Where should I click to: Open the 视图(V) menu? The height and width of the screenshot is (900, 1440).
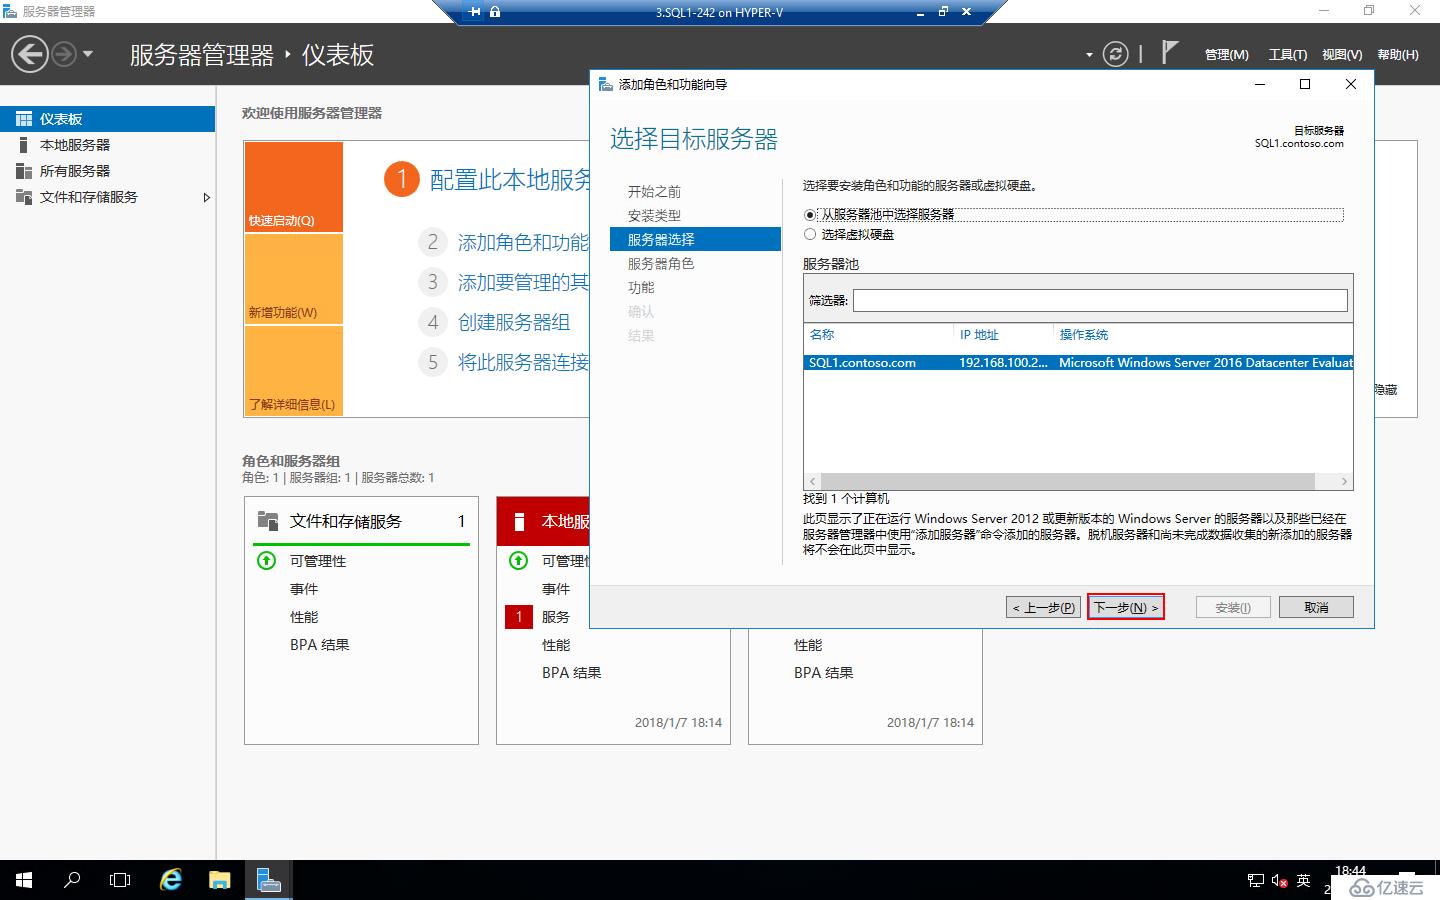pyautogui.click(x=1342, y=55)
